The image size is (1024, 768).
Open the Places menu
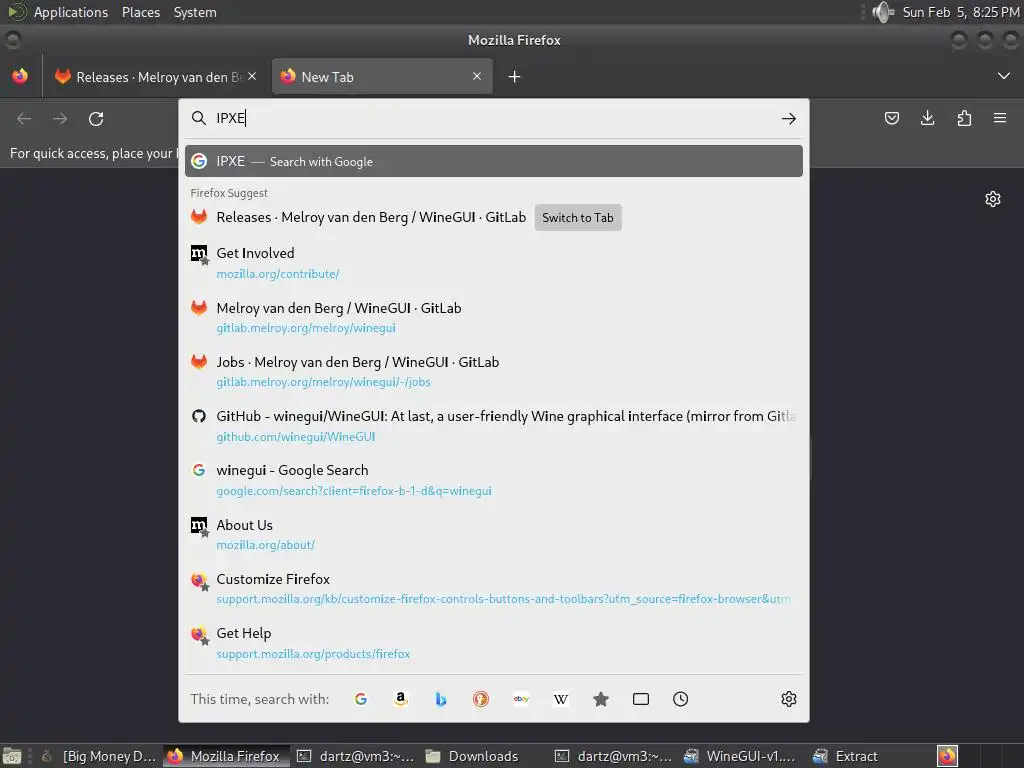[140, 12]
